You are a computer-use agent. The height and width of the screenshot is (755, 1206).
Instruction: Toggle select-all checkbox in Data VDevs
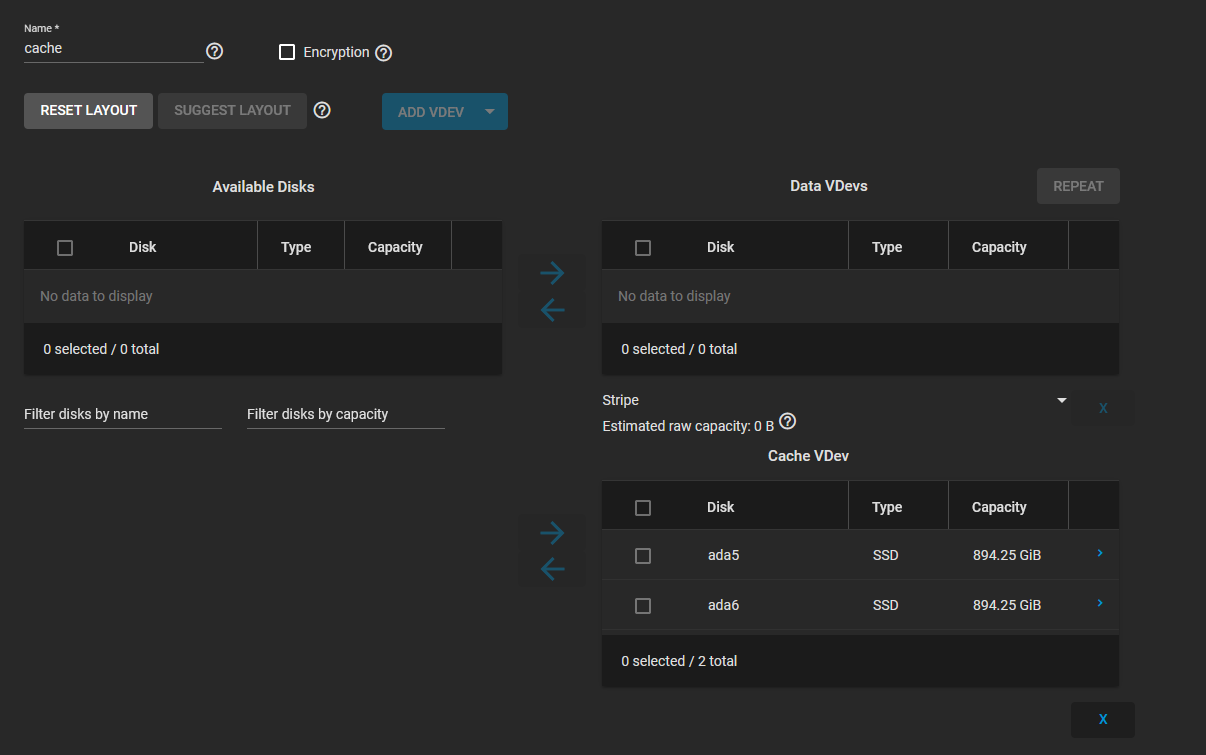click(x=643, y=248)
